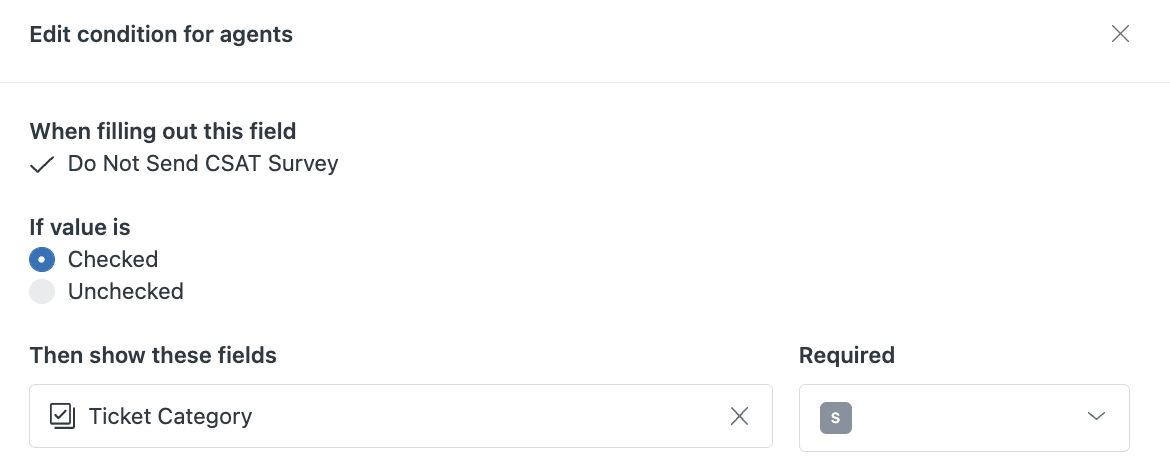The width and height of the screenshot is (1170, 468).
Task: Click the Checked option label text
Action: point(113,260)
